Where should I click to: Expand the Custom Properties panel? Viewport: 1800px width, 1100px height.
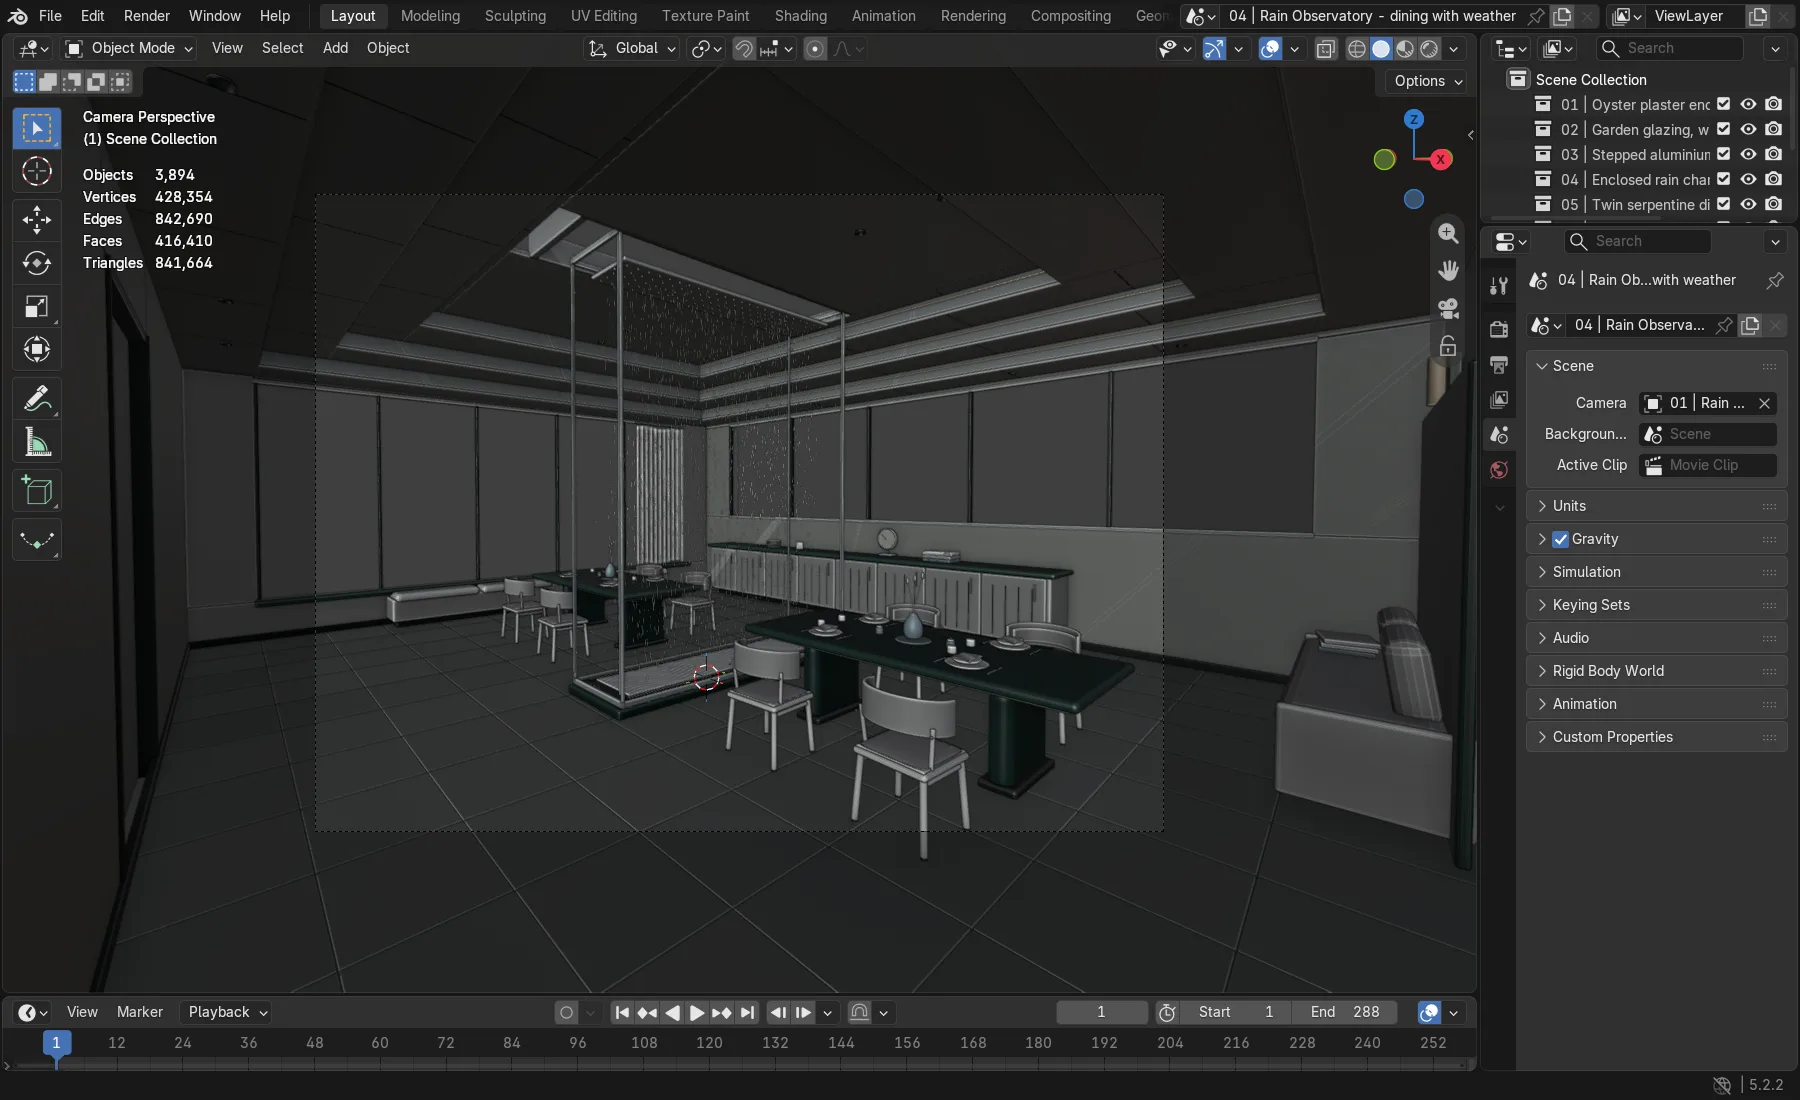click(1656, 737)
